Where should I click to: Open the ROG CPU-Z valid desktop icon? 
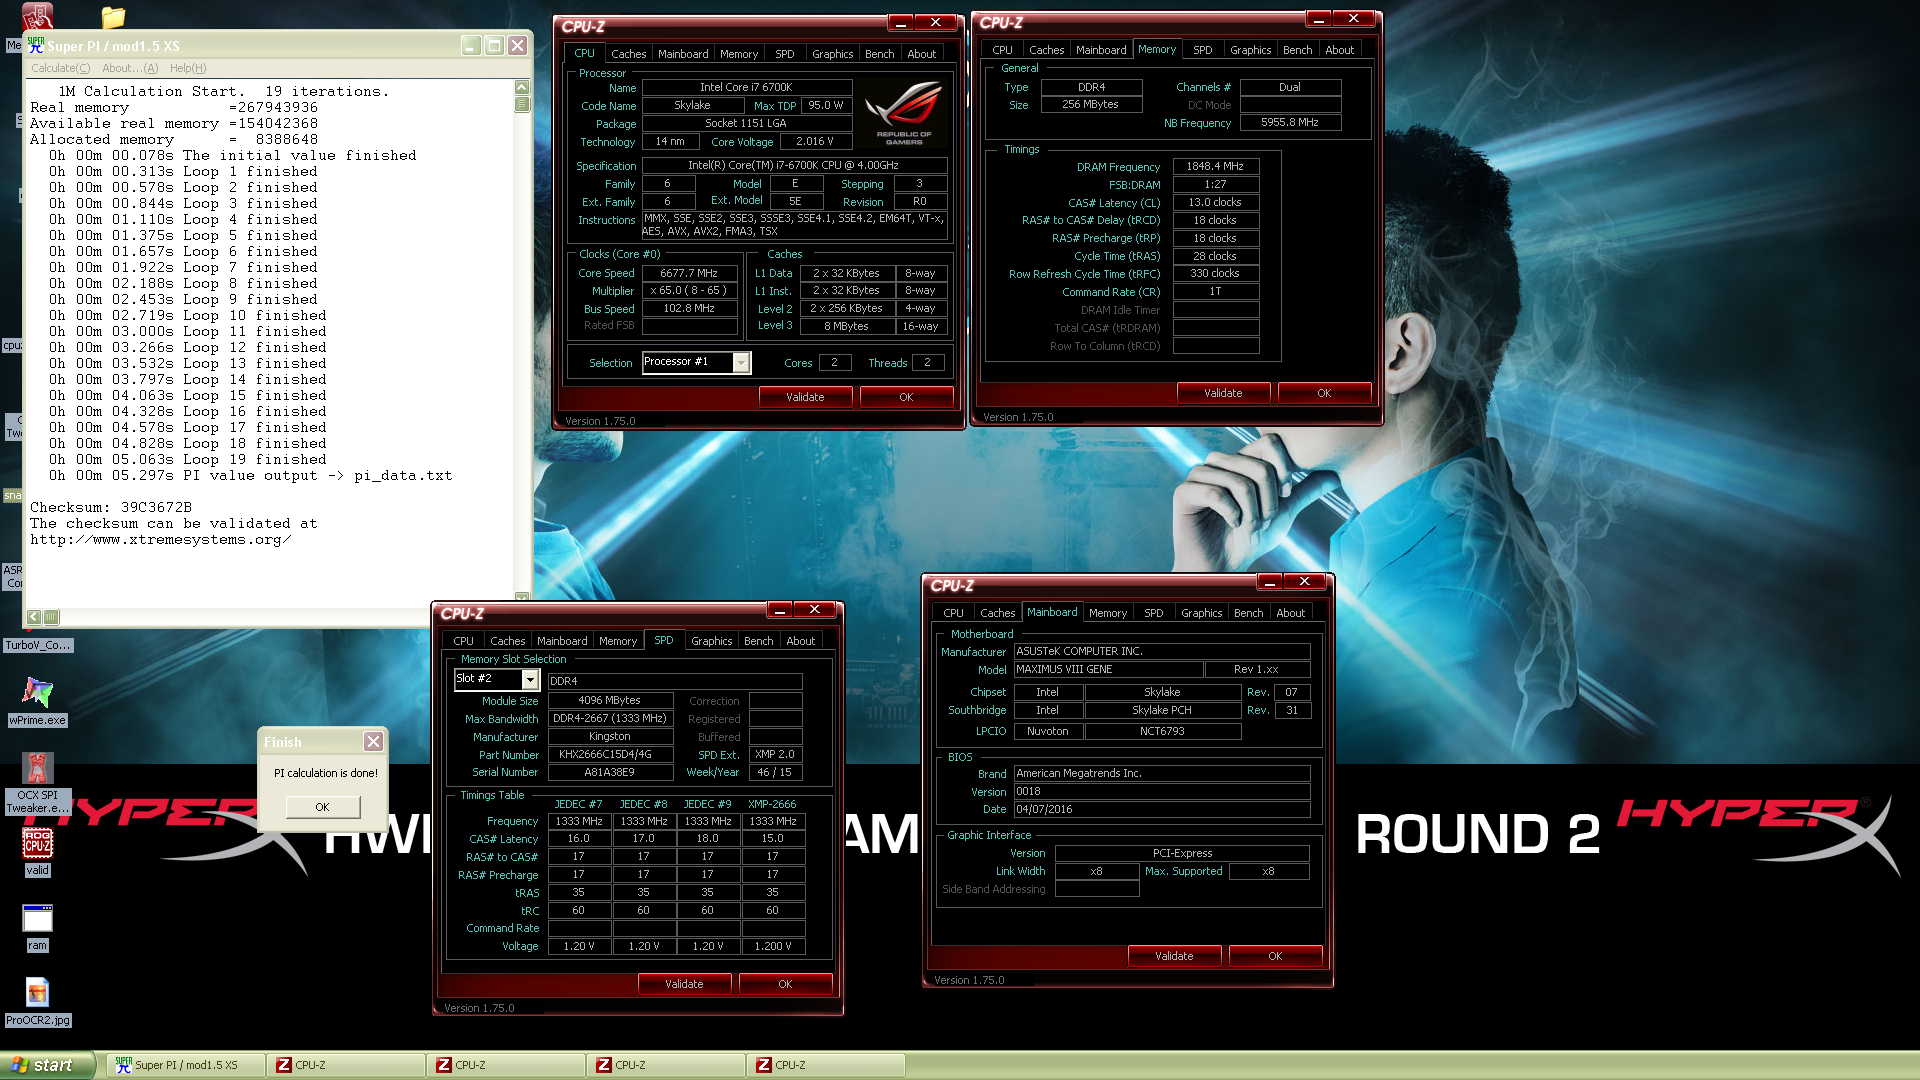(37, 852)
